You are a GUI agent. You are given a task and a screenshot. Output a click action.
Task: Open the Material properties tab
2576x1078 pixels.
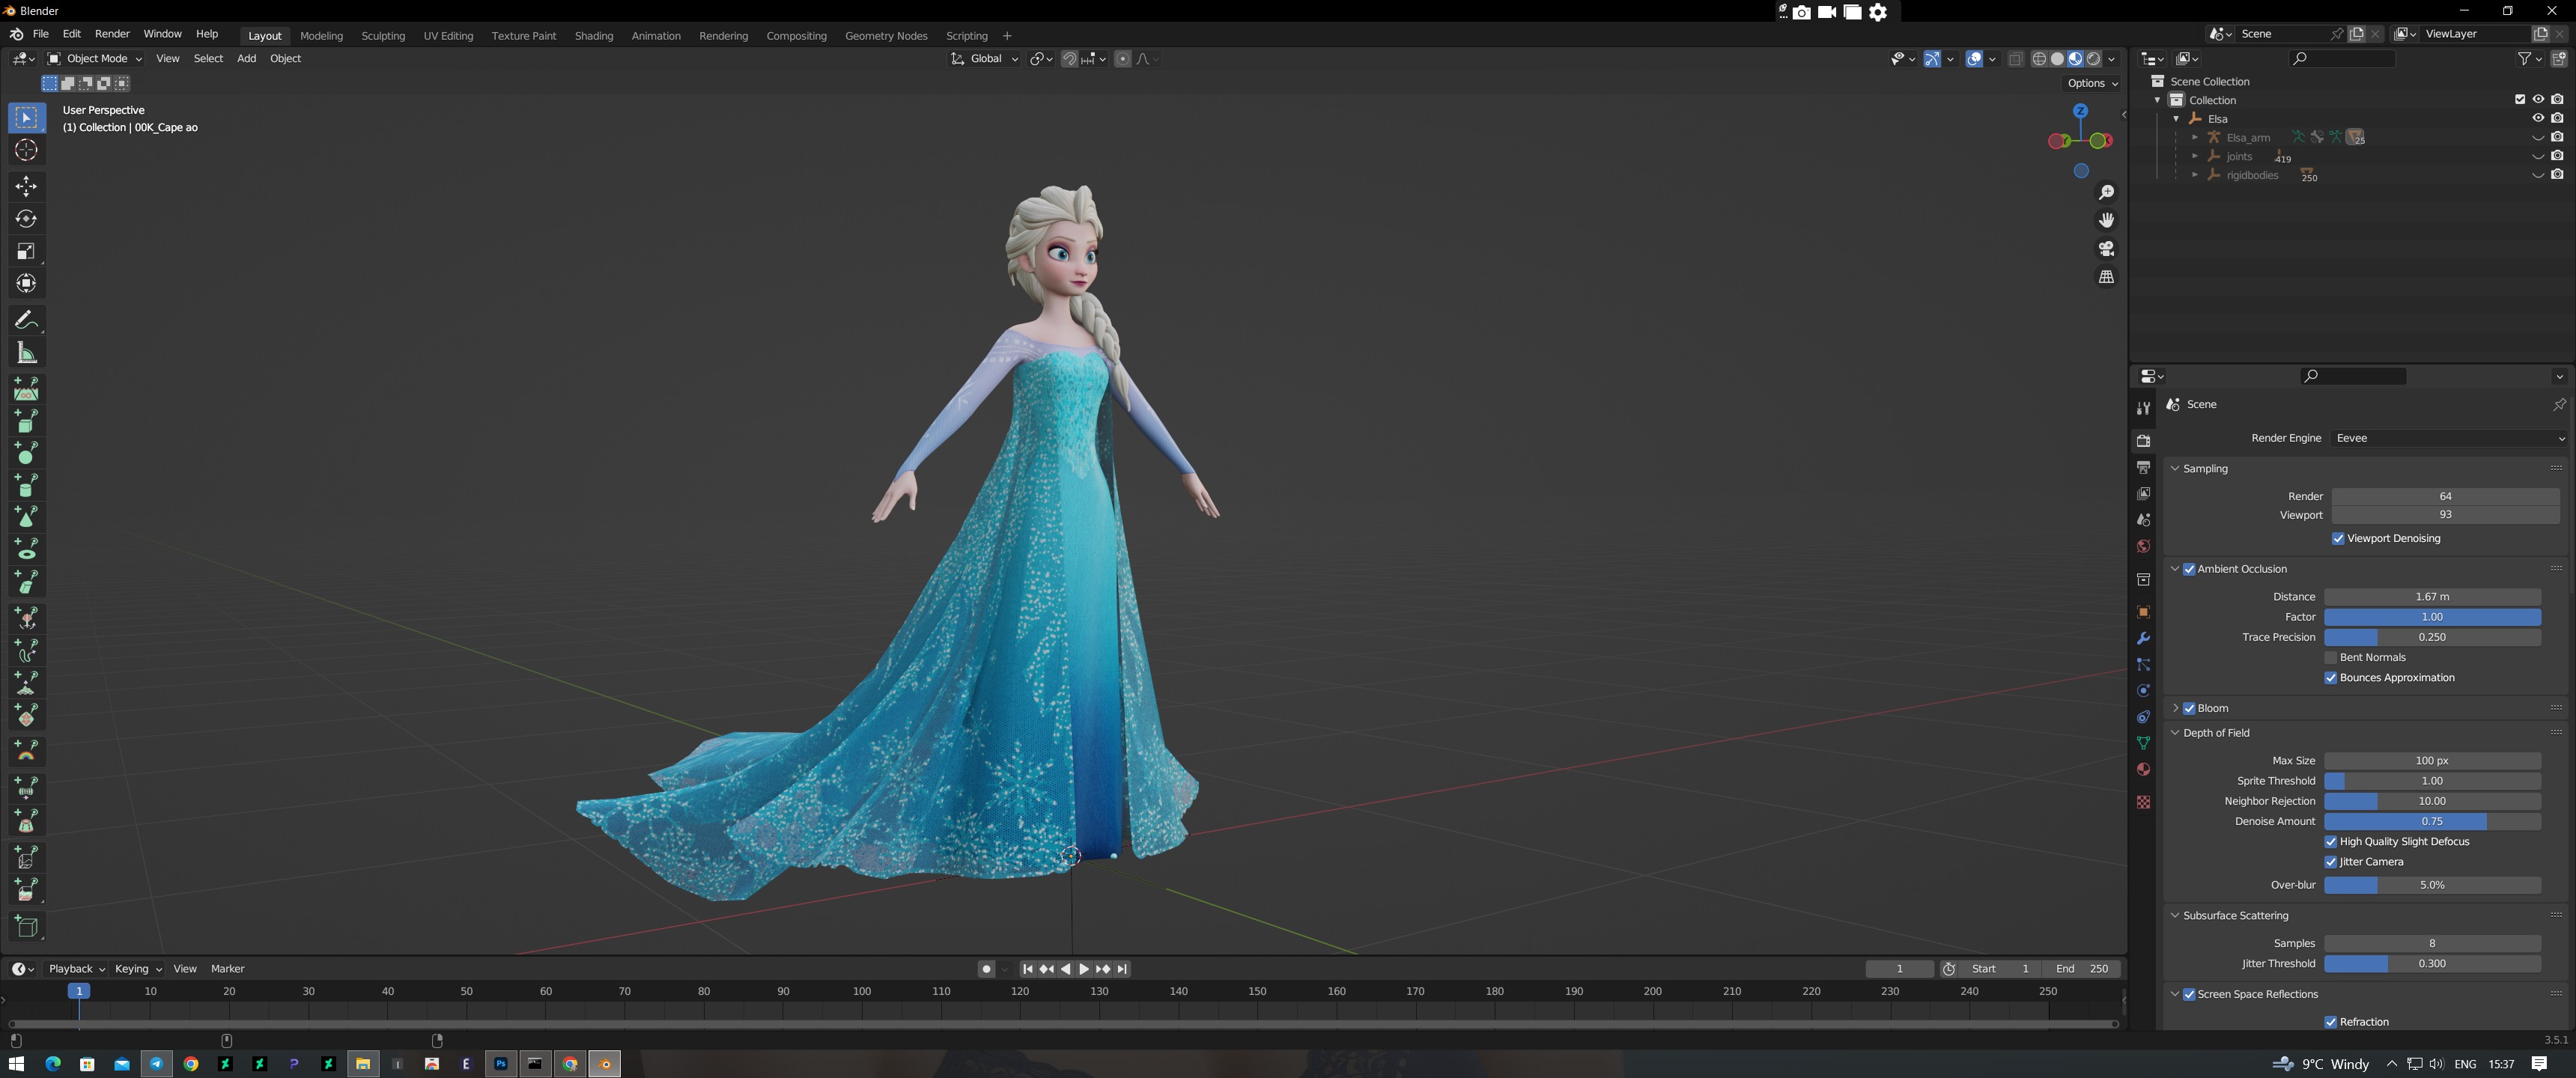click(2143, 769)
